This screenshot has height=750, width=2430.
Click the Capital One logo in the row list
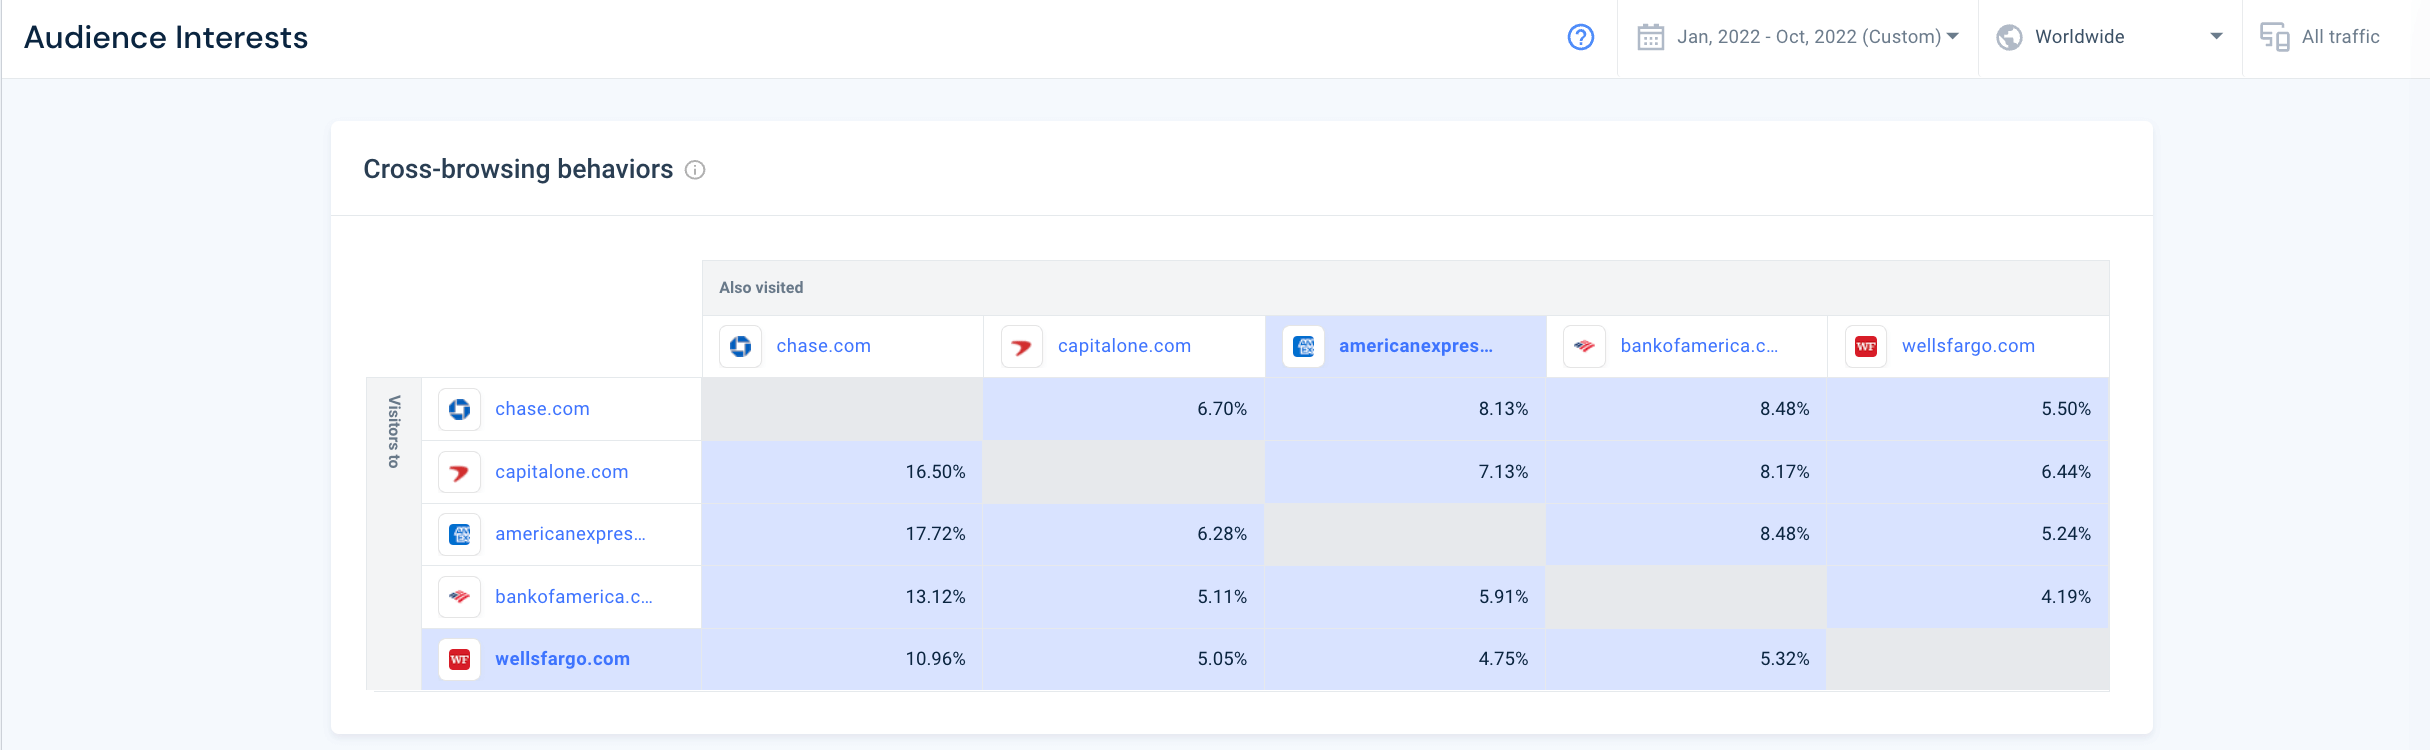pyautogui.click(x=460, y=472)
